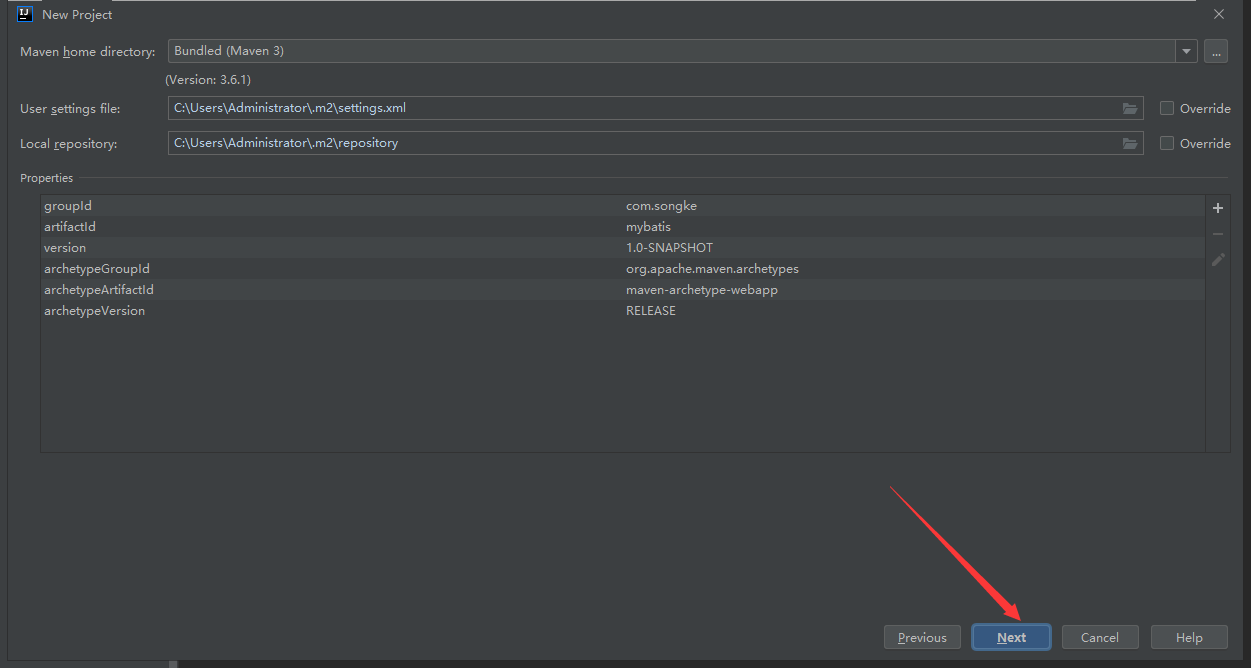Click the mybatis value cell
Screen dimensions: 1251x668
point(648,227)
